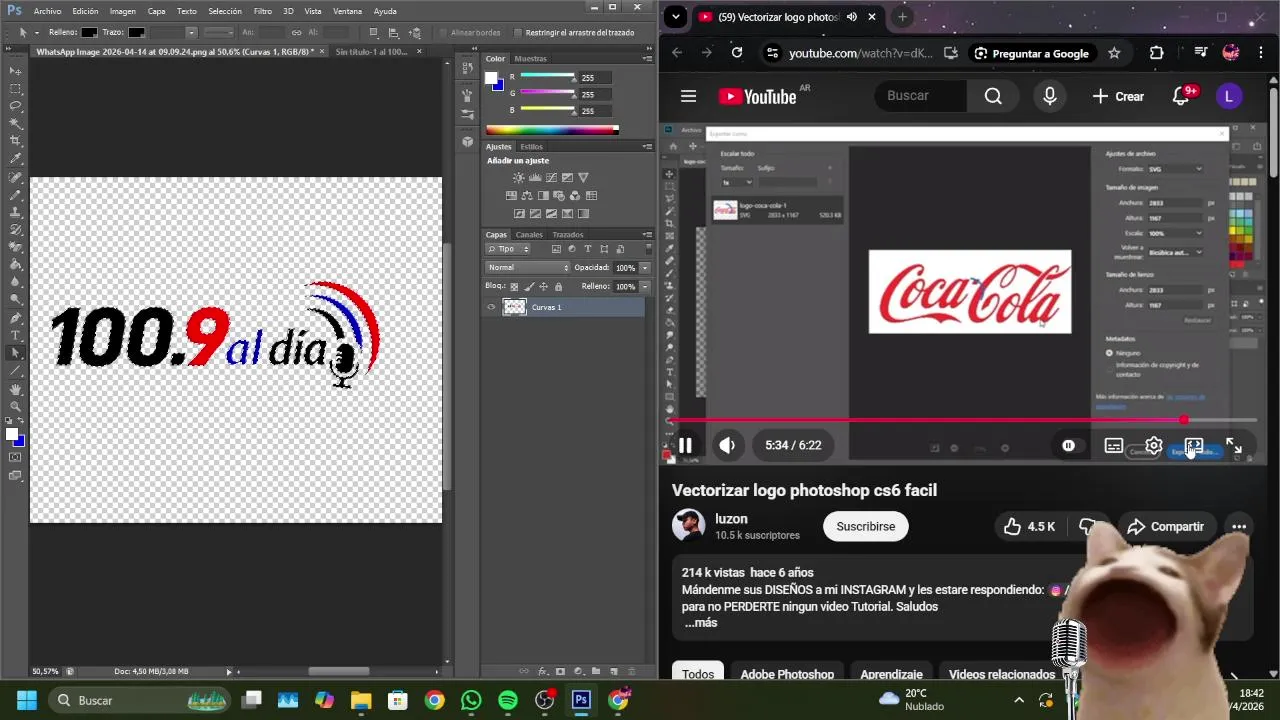Viewport: 1280px width, 720px height.
Task: Select the Eyedropper tool
Action: click(14, 157)
